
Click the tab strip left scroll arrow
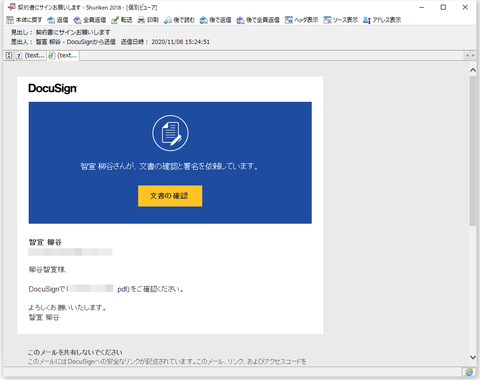[467, 56]
